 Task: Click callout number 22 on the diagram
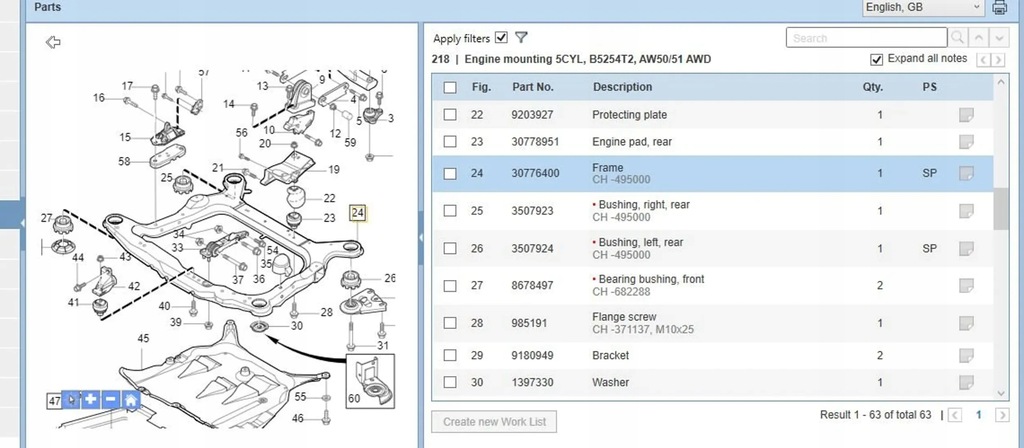coord(330,198)
